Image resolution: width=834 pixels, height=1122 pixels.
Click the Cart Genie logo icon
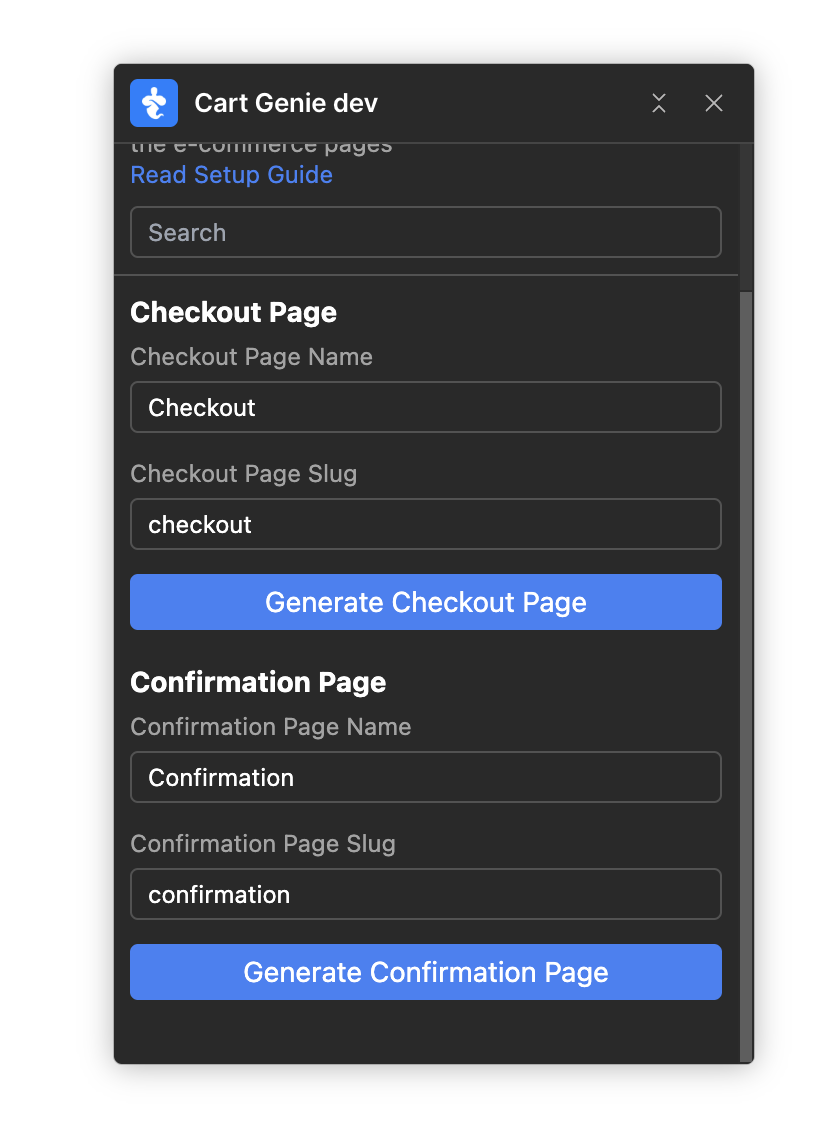click(154, 103)
